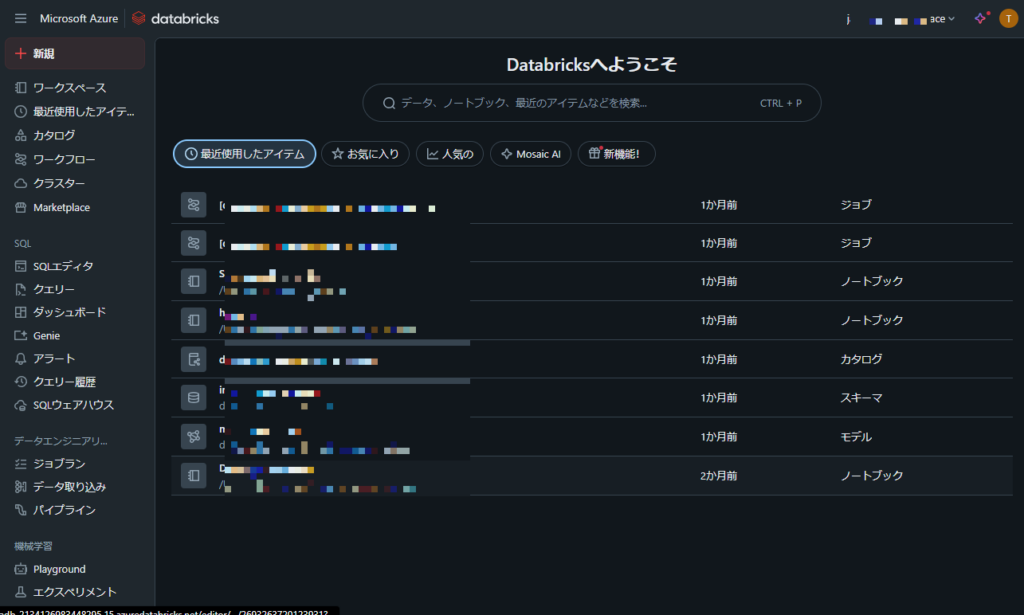Click the second ジョブ row icon
This screenshot has height=615, width=1024.
pyautogui.click(x=194, y=243)
